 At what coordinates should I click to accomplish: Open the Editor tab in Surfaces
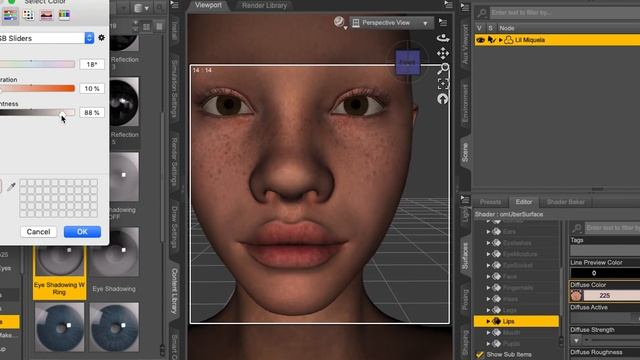point(524,202)
